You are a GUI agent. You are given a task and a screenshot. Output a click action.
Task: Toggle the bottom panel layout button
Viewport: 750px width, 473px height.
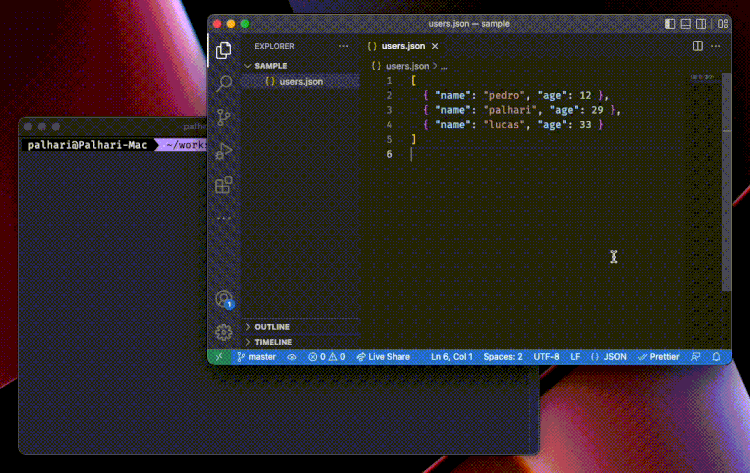(685, 24)
